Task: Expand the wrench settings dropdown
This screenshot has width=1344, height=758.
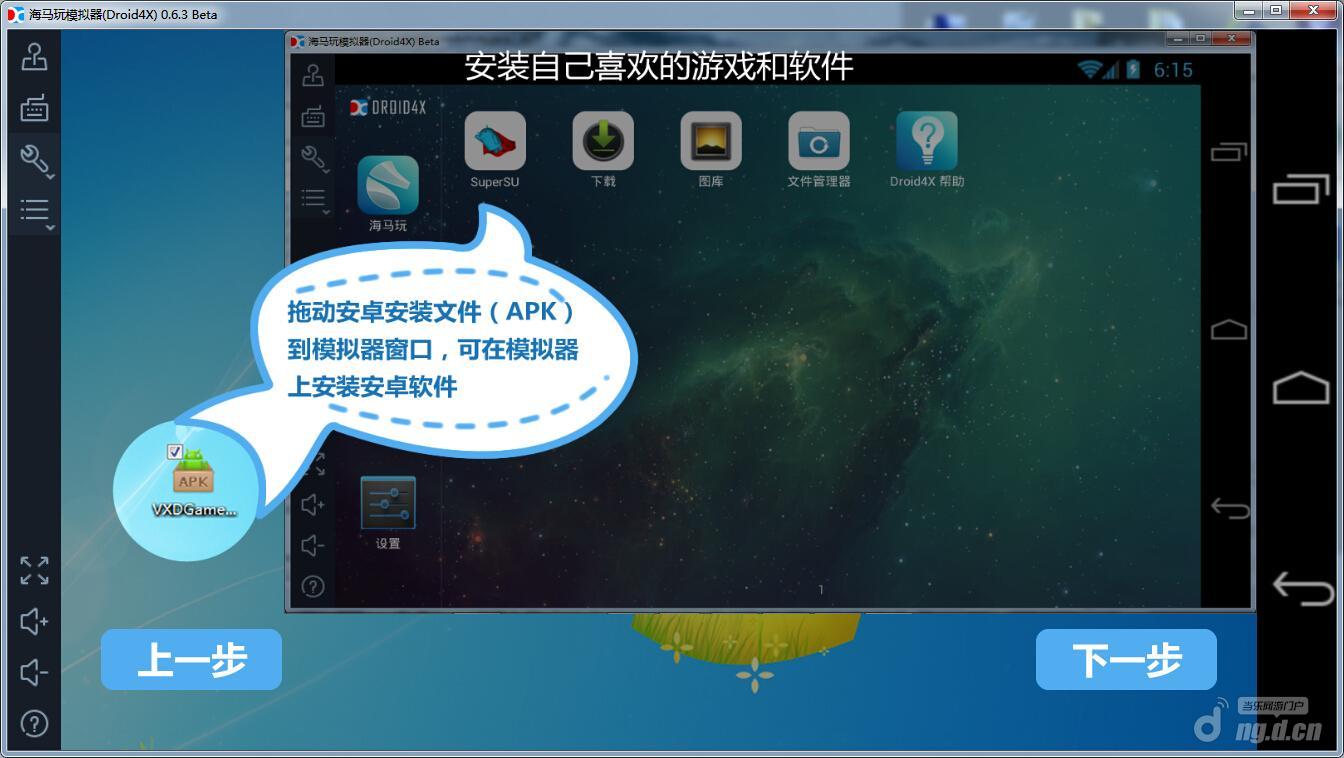Action: (34, 160)
